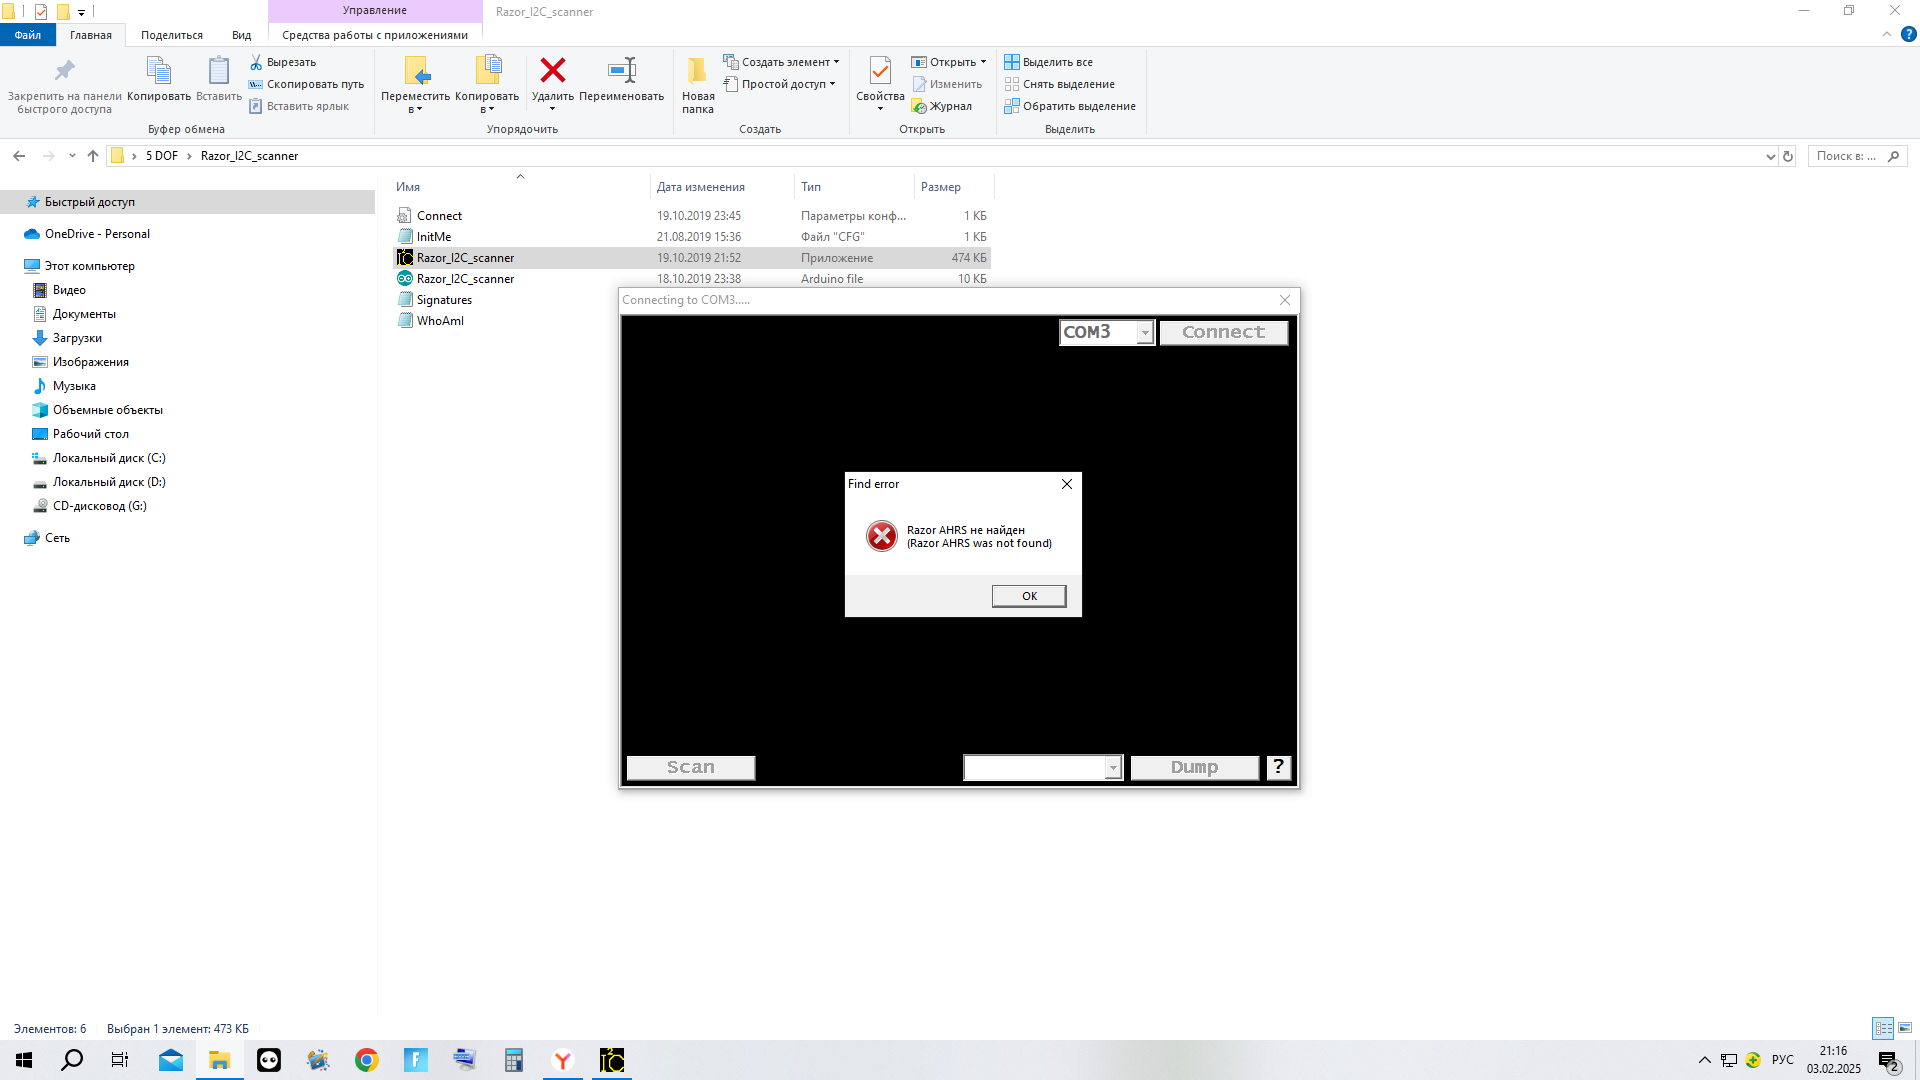Click the Up one level arrow
The width and height of the screenshot is (1920, 1080).
point(93,156)
